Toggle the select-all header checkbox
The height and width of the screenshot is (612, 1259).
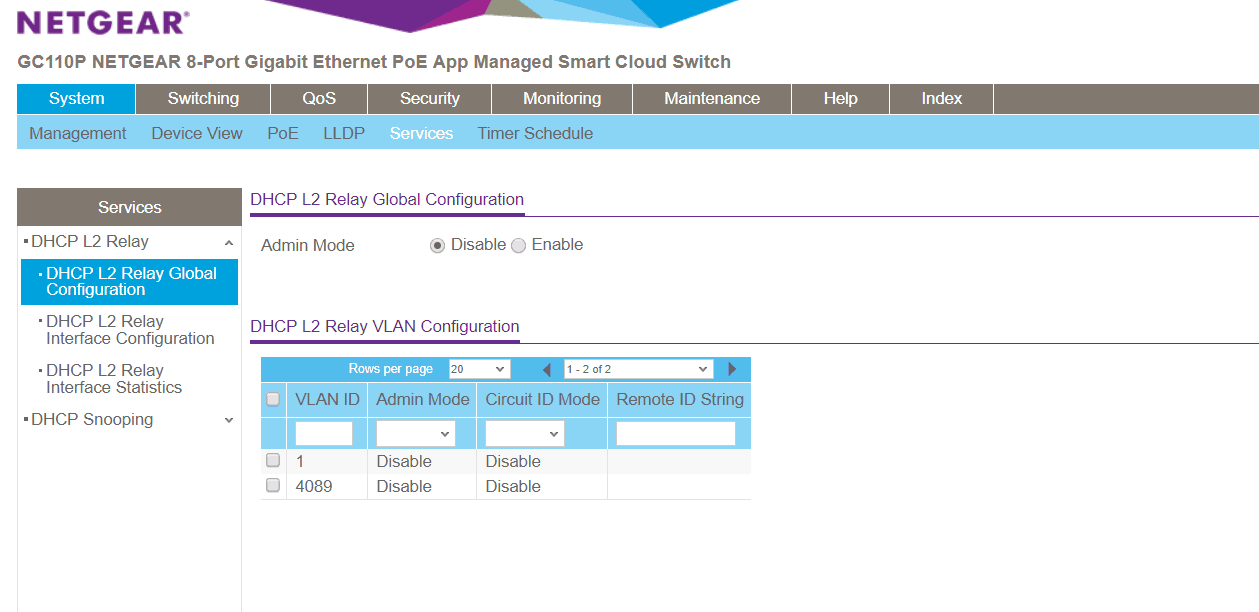(x=273, y=400)
